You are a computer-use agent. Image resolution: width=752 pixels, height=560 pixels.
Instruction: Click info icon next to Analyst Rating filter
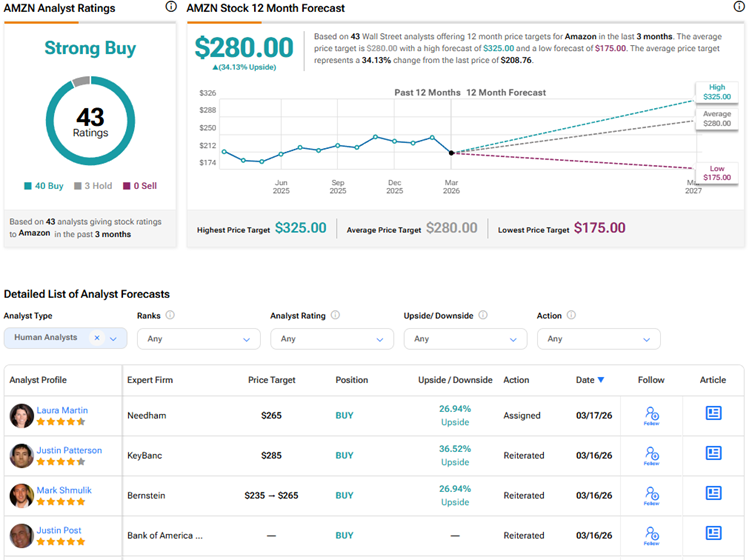(335, 316)
